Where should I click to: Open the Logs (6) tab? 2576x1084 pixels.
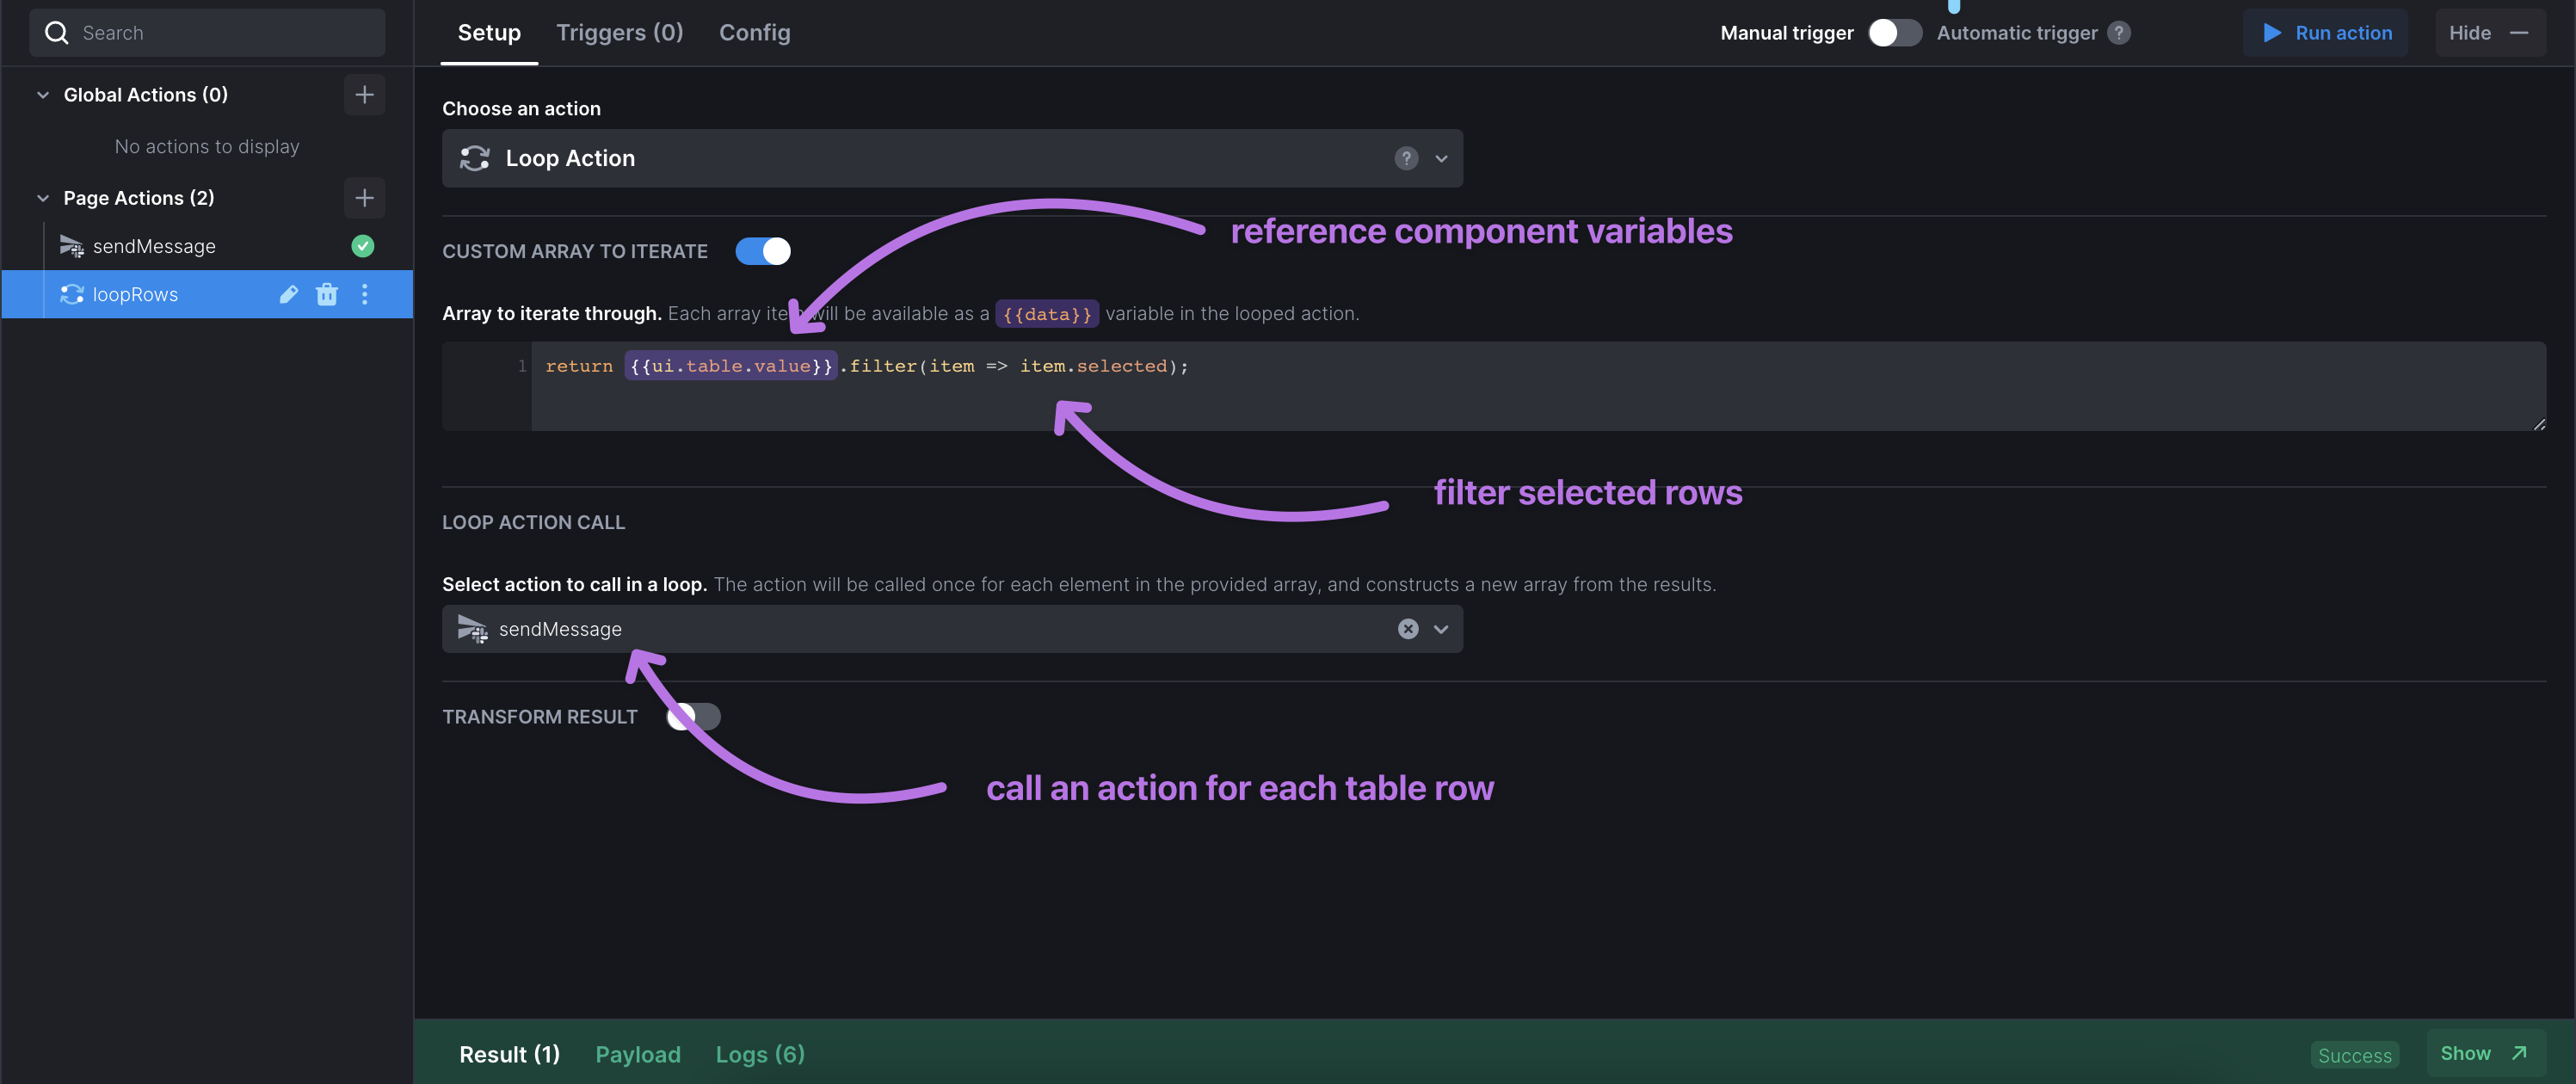point(760,1054)
